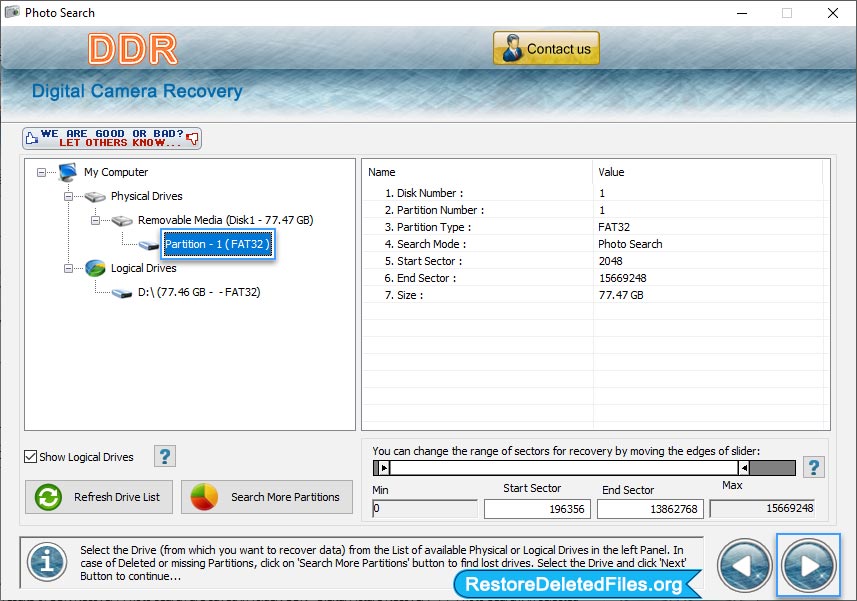Click the Photo Search title bar icon
The image size is (857, 601).
point(12,12)
